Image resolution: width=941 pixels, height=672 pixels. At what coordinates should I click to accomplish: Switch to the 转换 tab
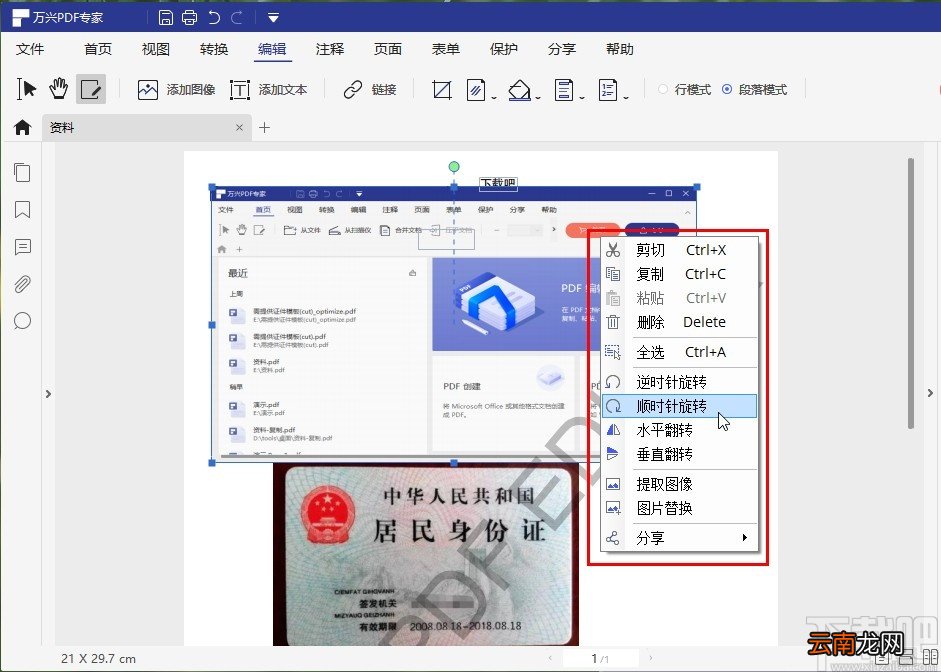[214, 49]
